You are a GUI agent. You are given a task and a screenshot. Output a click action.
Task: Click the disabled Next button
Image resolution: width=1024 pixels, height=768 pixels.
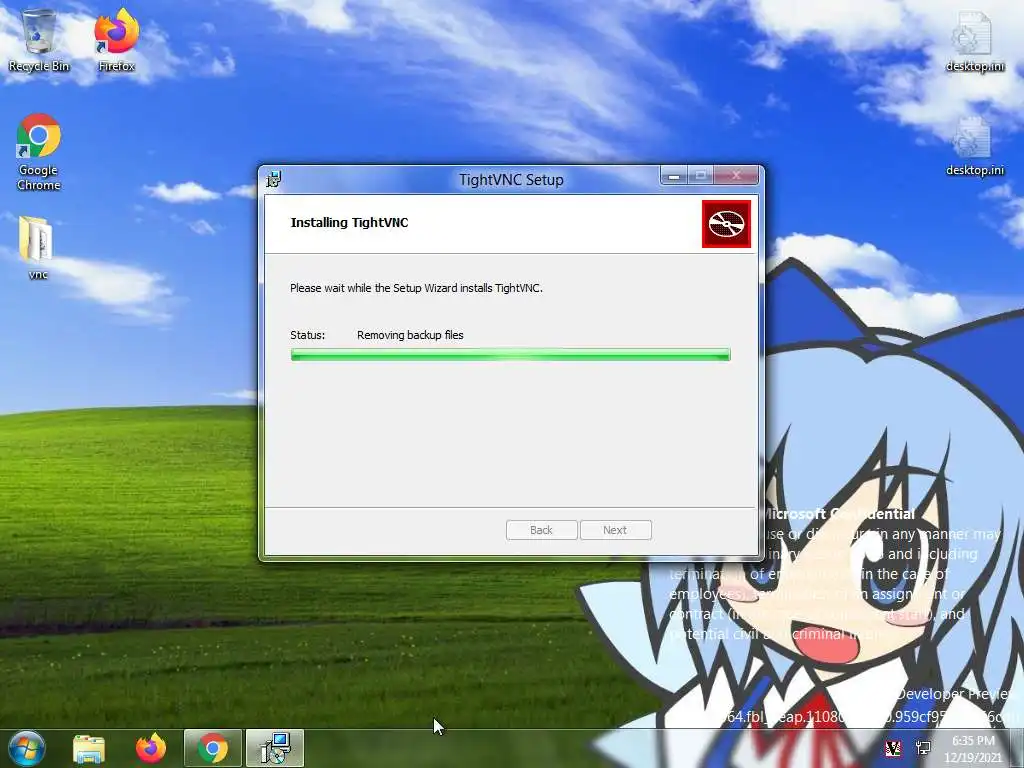(x=615, y=530)
